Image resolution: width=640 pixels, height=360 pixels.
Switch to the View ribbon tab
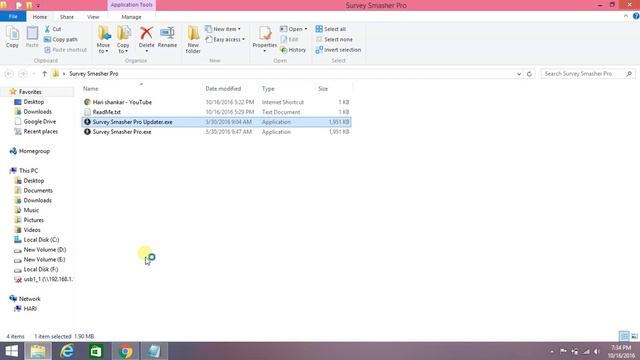click(x=93, y=17)
